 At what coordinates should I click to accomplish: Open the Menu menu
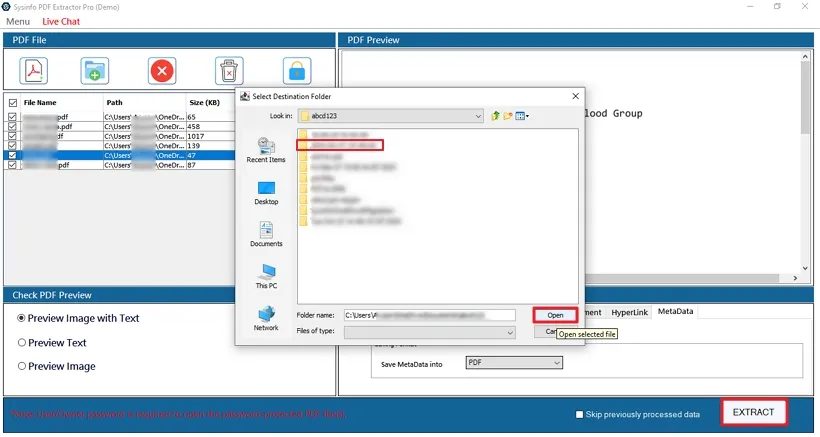pyautogui.click(x=18, y=21)
